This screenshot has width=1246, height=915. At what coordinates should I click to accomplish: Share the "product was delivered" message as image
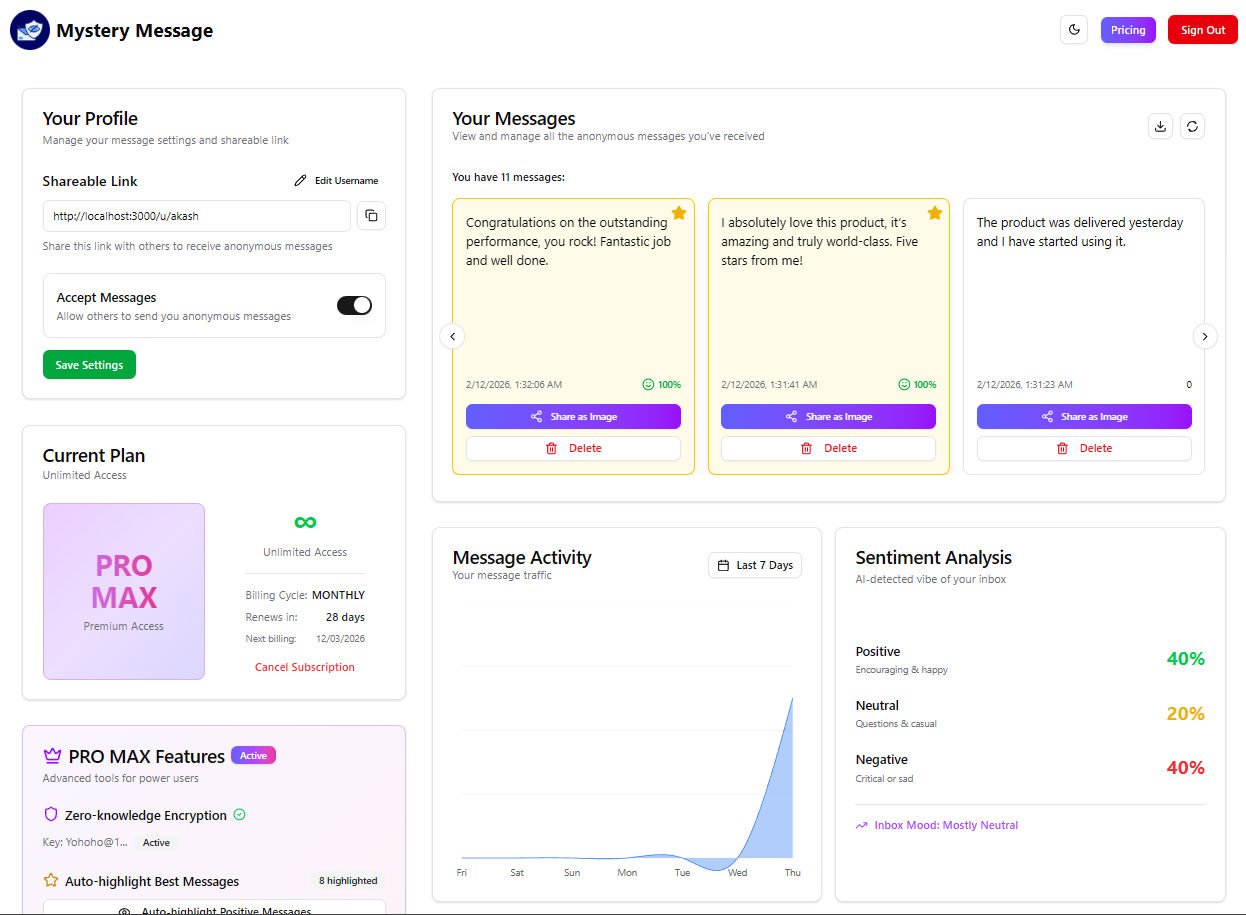1084,416
